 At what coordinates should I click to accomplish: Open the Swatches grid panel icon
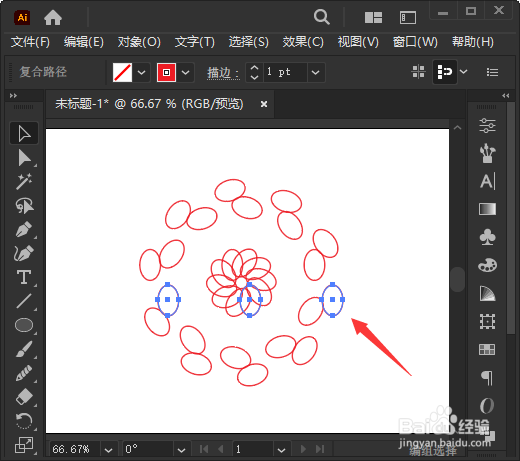(487, 350)
